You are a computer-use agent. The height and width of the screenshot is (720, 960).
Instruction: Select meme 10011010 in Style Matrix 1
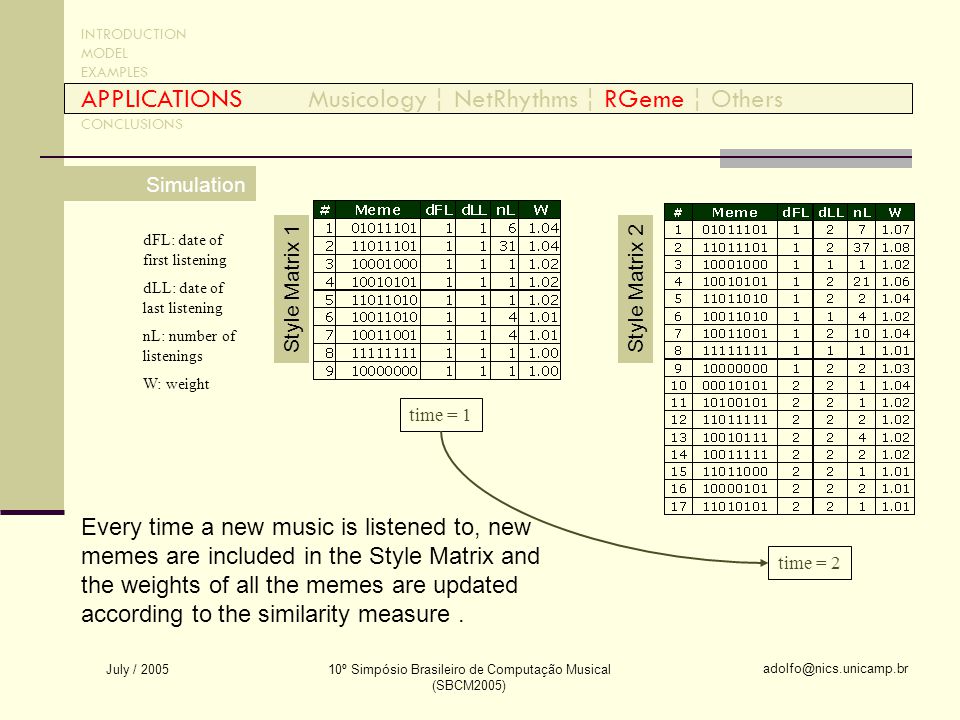tap(384, 317)
